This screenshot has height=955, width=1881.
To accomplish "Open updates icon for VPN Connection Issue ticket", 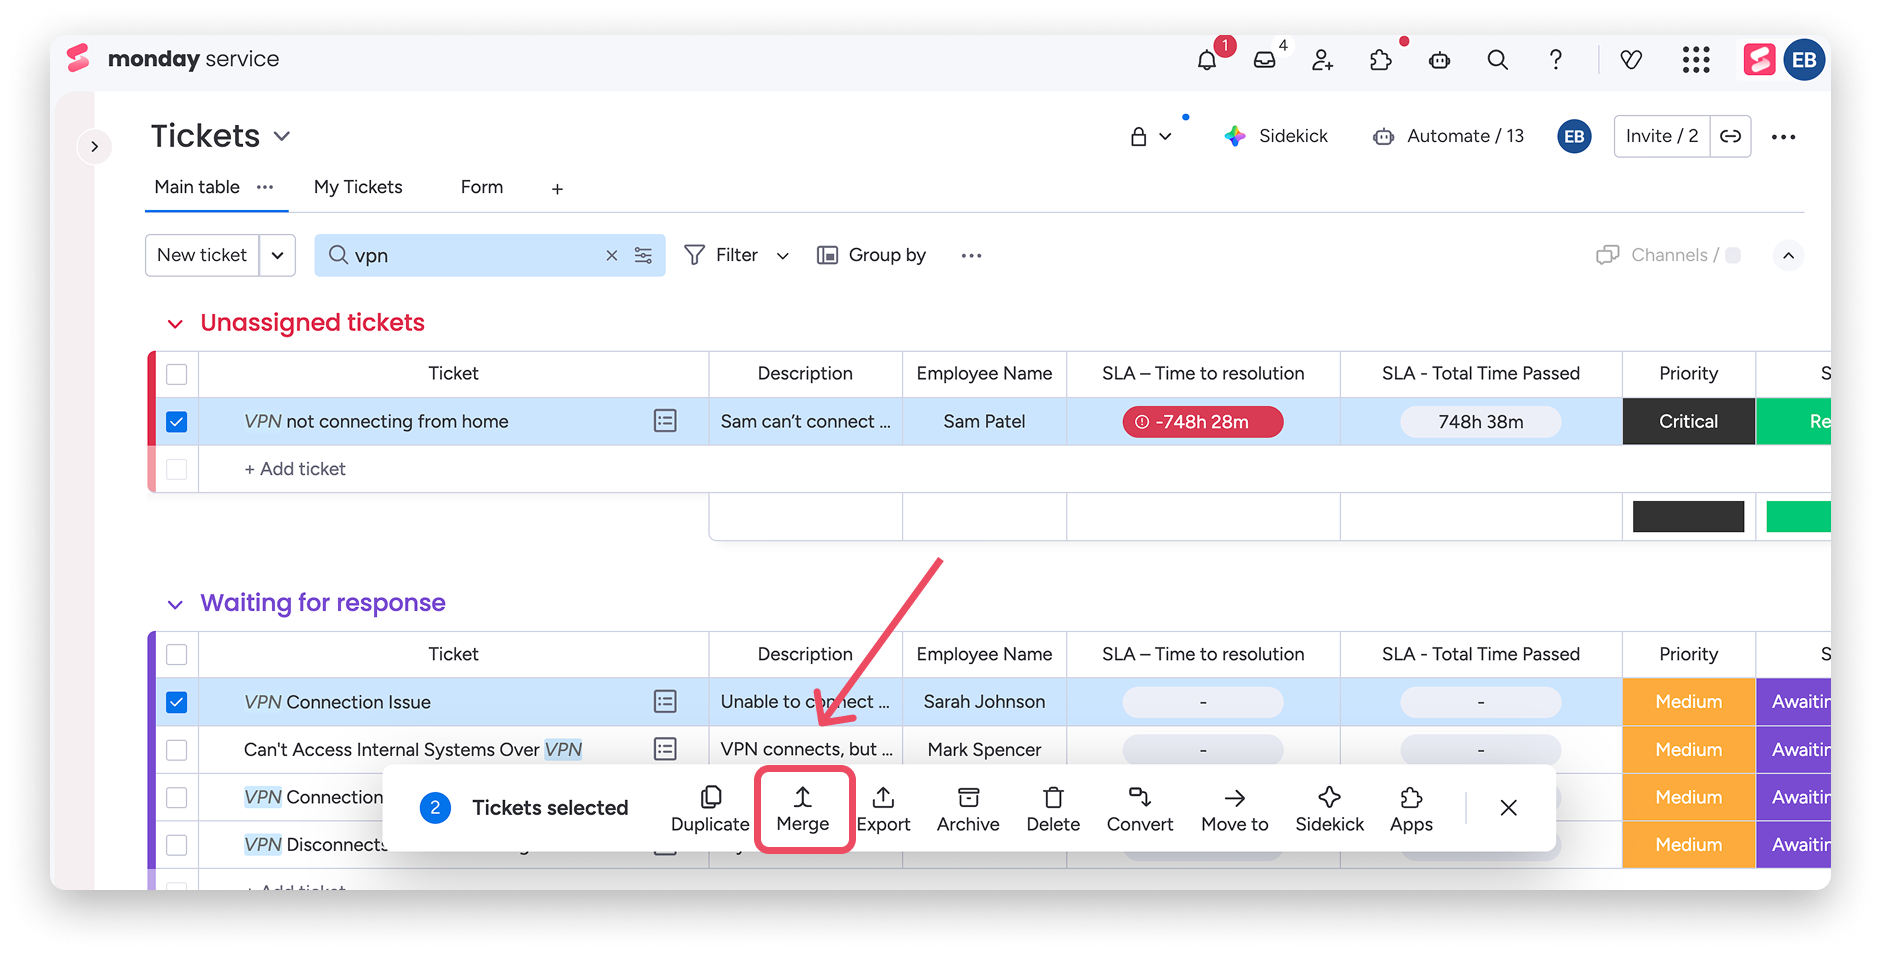I will click(x=665, y=702).
